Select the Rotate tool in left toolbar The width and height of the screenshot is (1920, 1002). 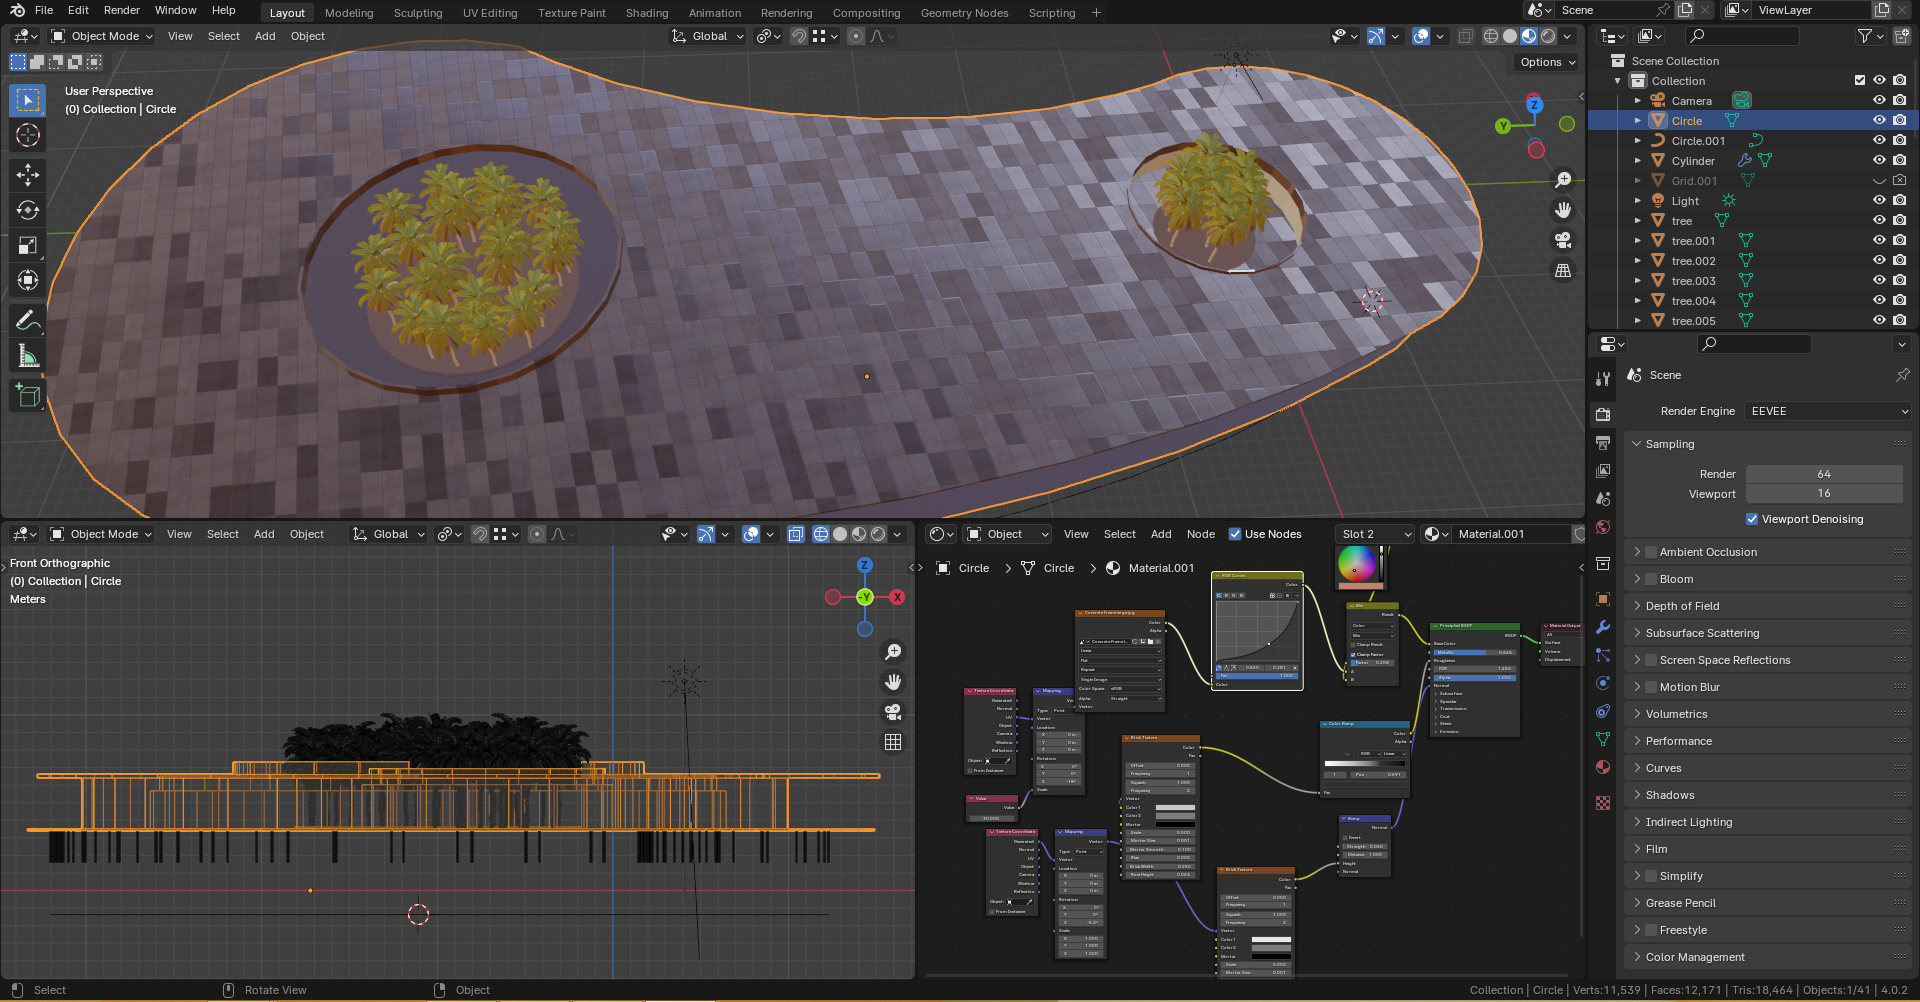28,210
